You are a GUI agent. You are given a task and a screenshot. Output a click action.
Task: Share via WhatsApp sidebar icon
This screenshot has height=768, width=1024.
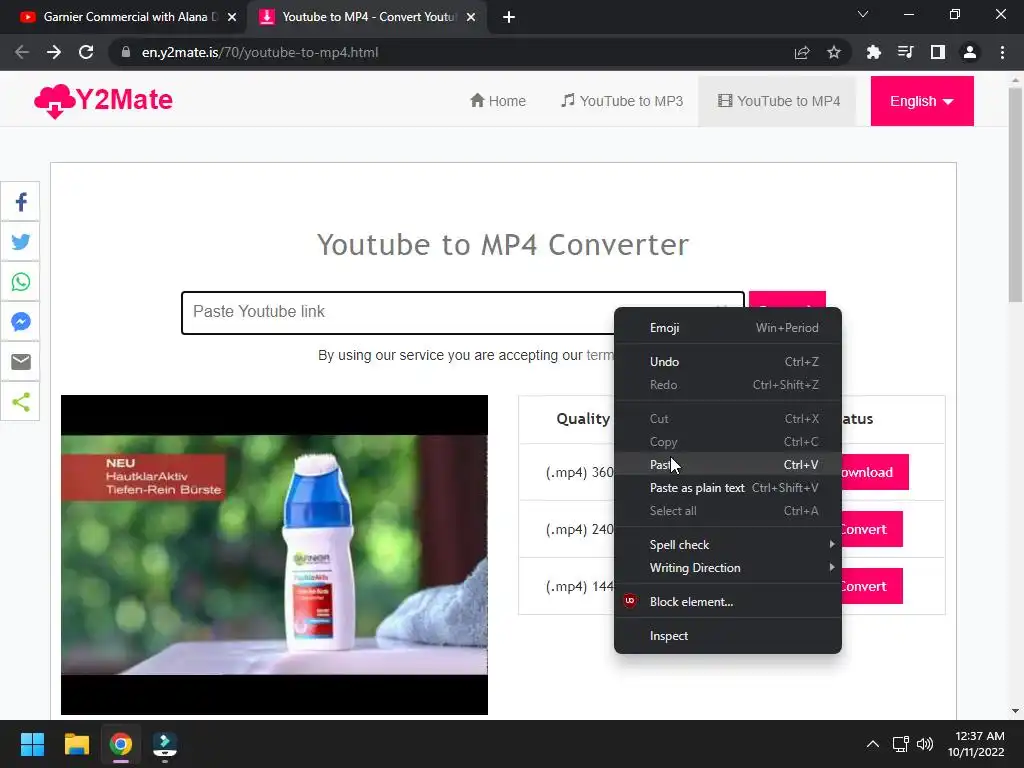click(x=20, y=281)
